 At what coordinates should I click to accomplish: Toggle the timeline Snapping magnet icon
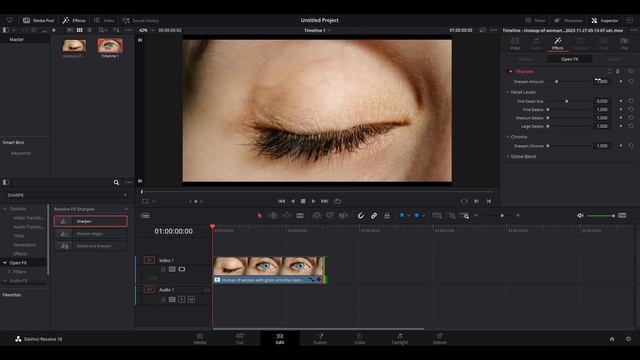coord(361,216)
